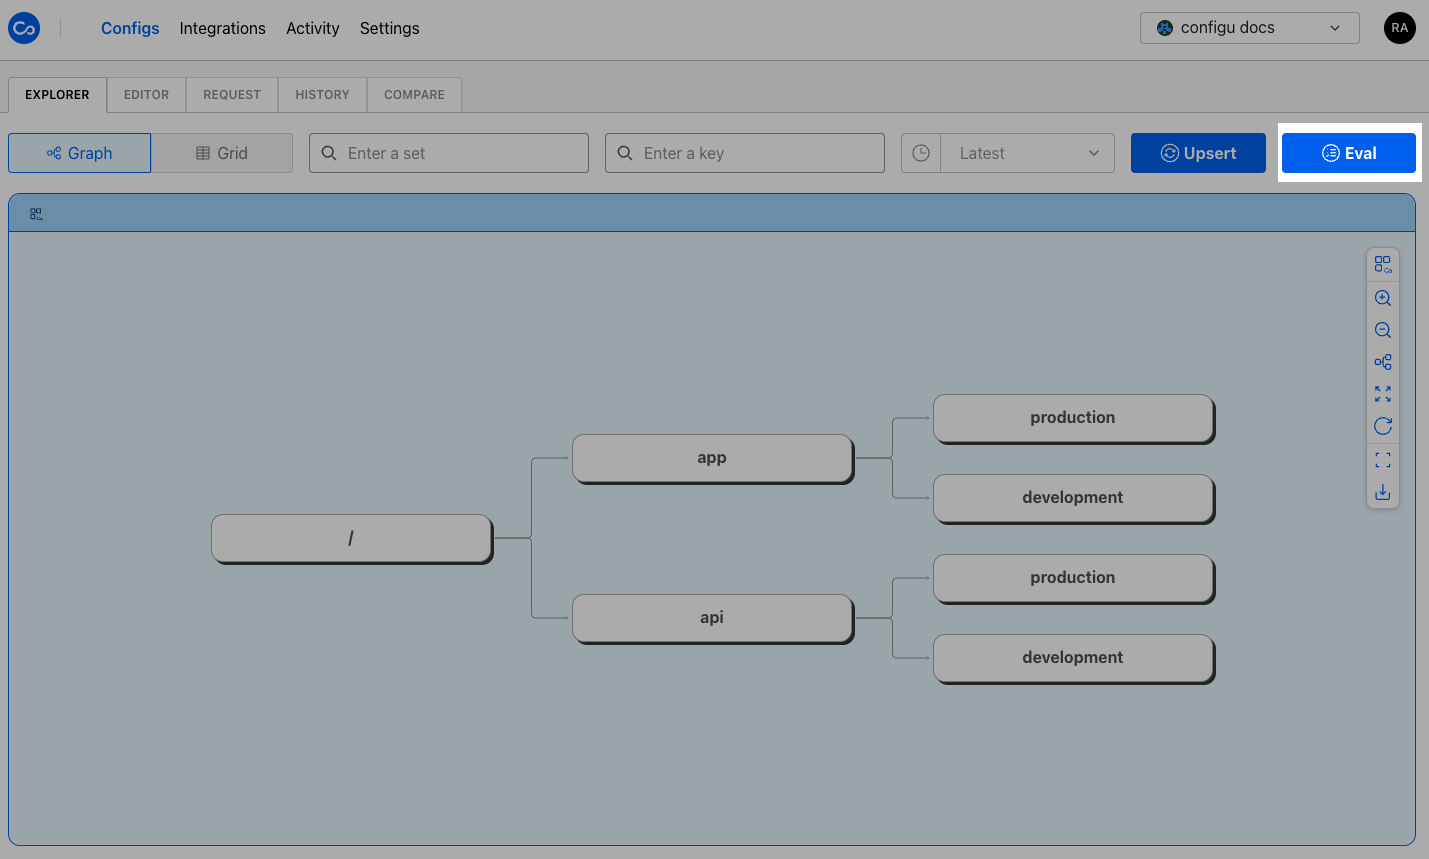This screenshot has width=1429, height=859.
Task: Click the clock icon beside Latest
Action: pos(921,153)
